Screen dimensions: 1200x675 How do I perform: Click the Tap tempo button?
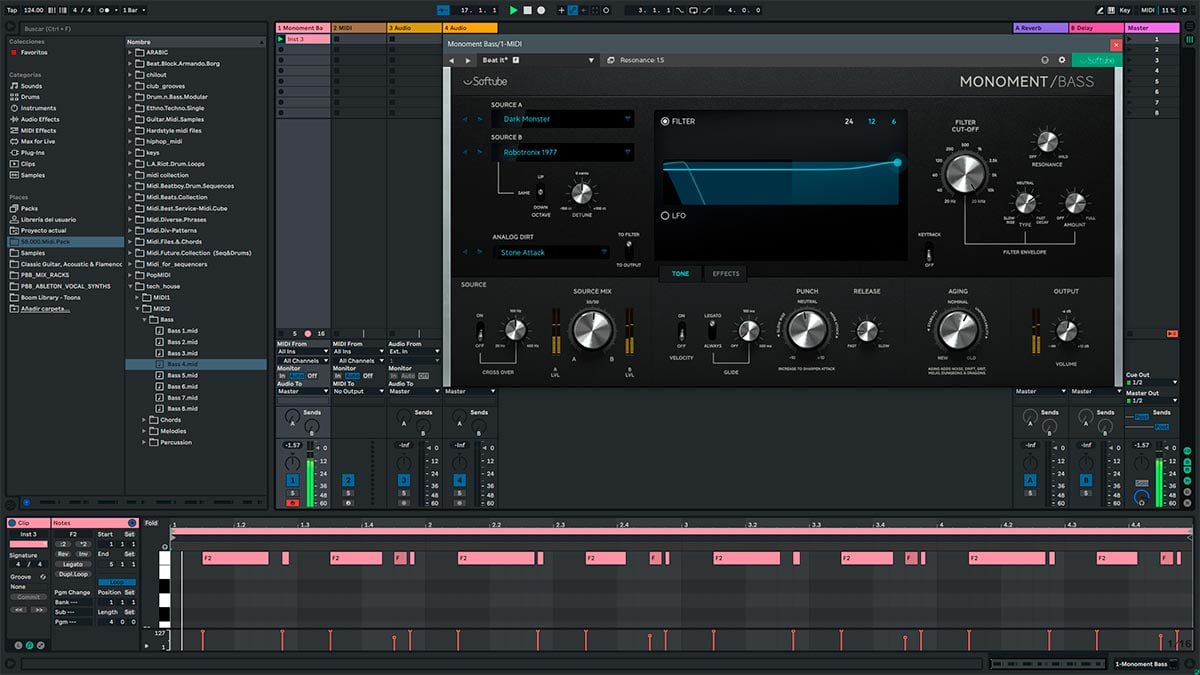pos(12,10)
